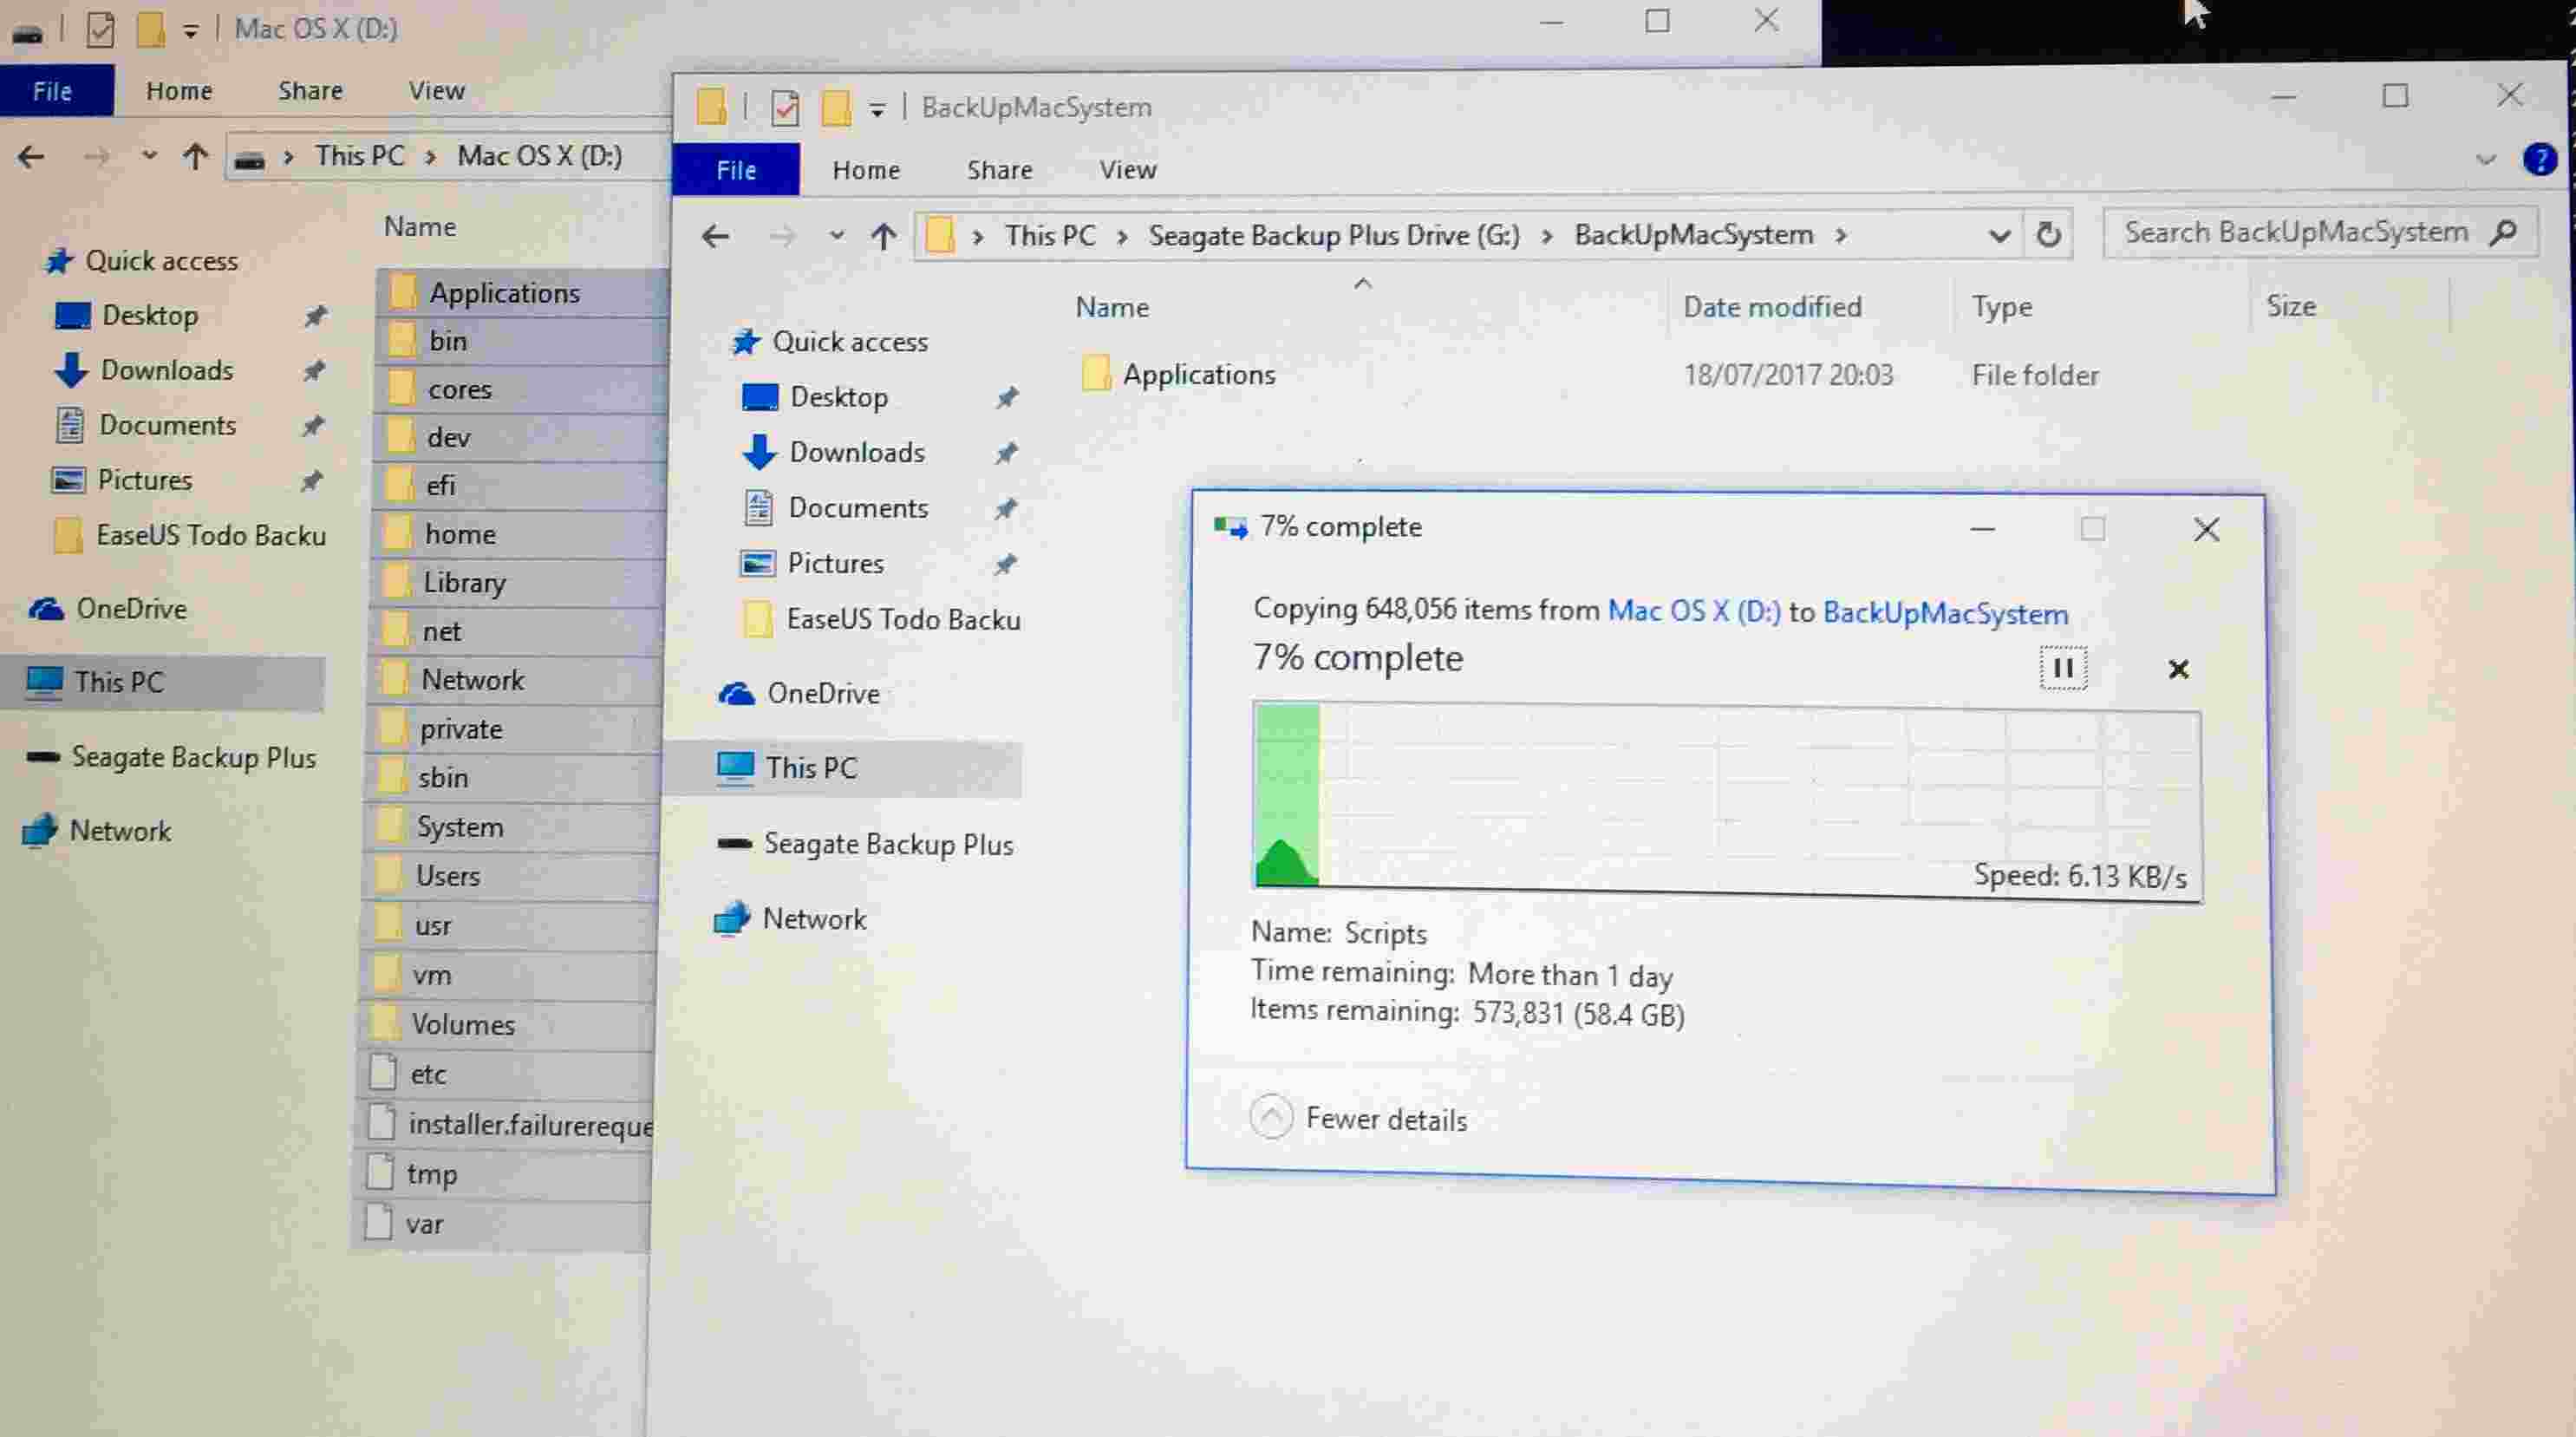Open Network in Mac OS X sidebar
The height and width of the screenshot is (1437, 2576).
[120, 831]
